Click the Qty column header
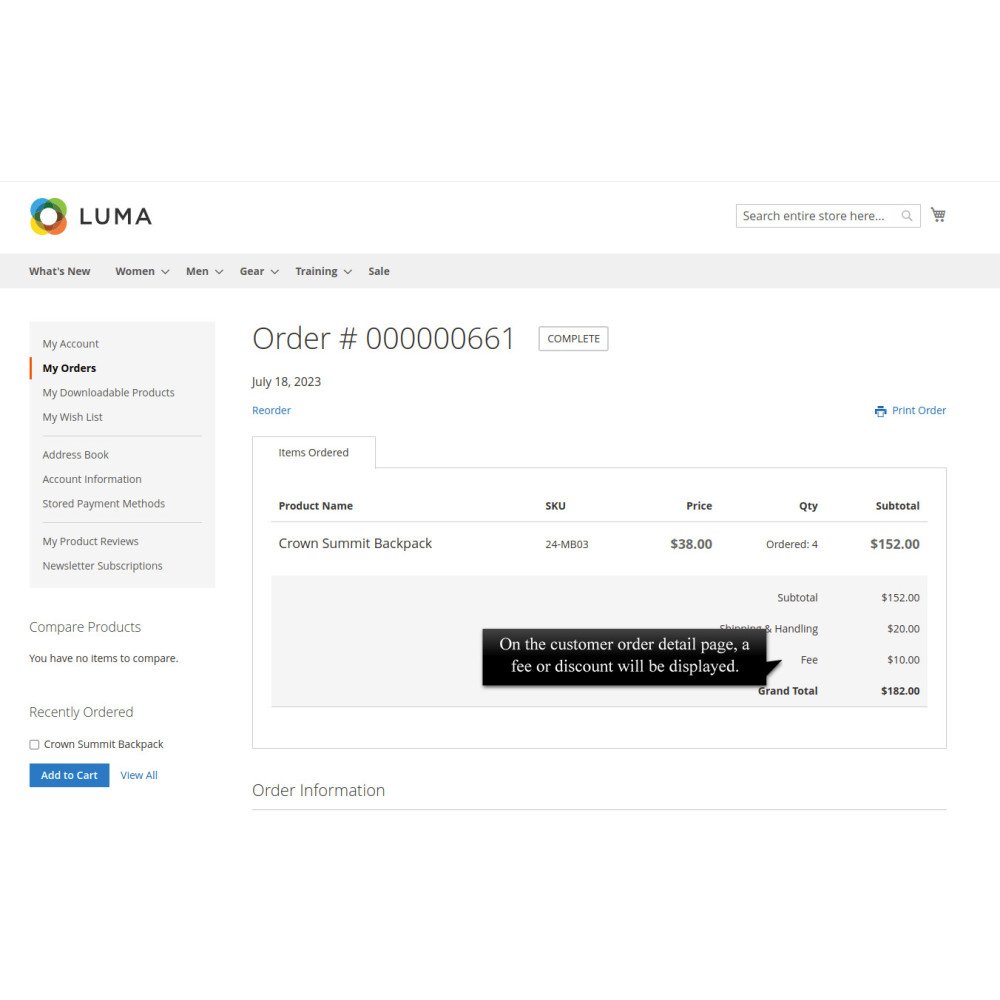Image resolution: width=1000 pixels, height=1000 pixels. pyautogui.click(x=808, y=506)
